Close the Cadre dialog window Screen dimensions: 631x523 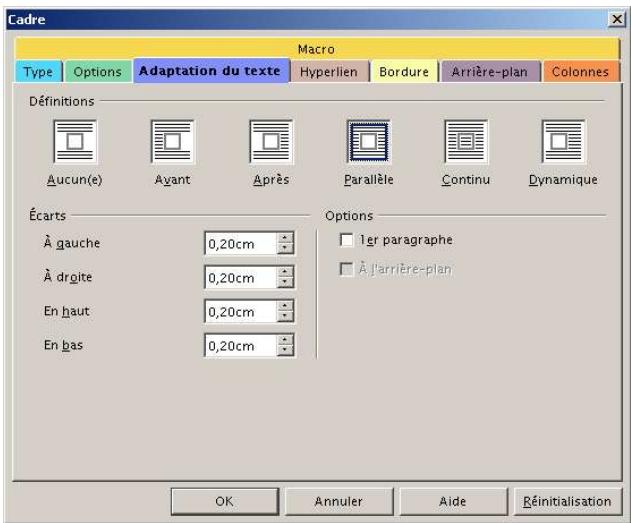click(x=617, y=19)
